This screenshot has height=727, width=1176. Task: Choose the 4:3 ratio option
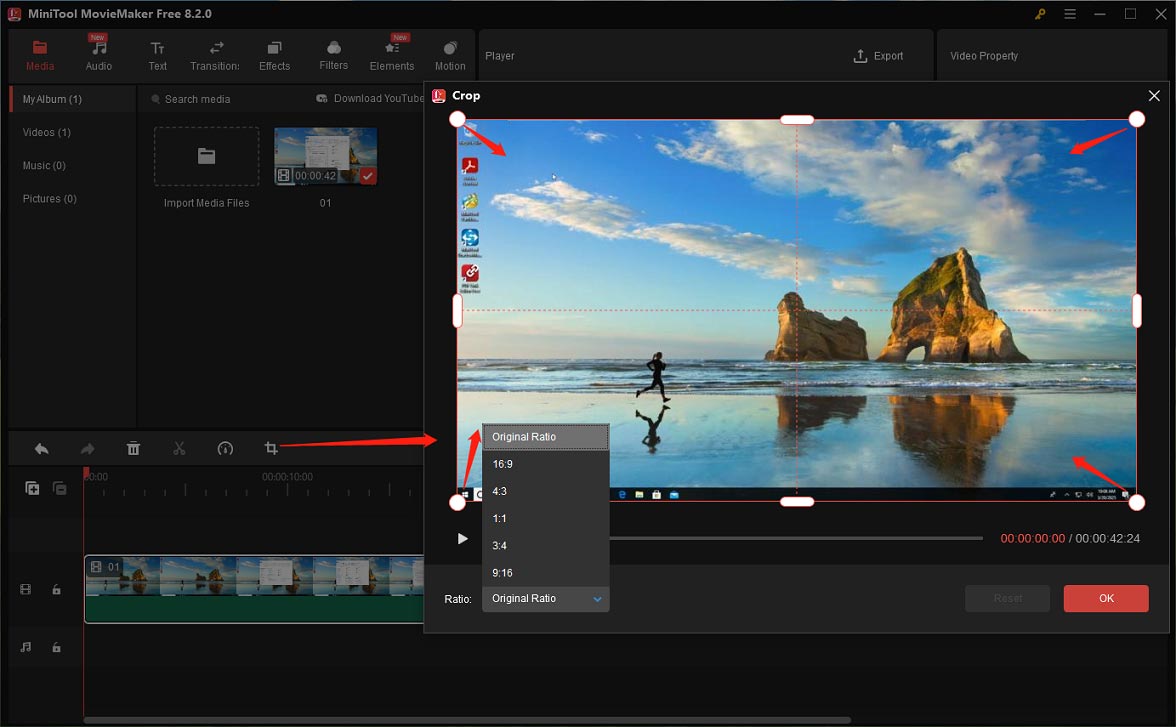[x=545, y=491]
